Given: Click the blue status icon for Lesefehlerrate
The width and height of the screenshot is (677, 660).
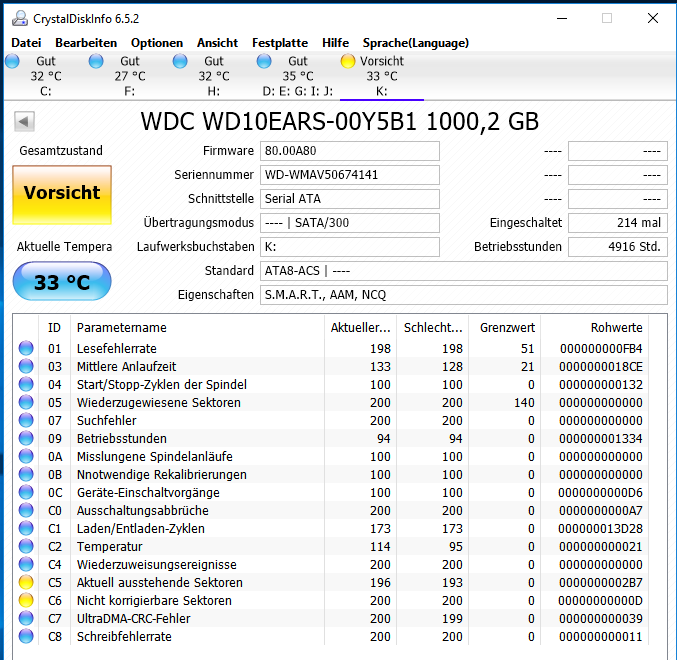Looking at the screenshot, I should pos(26,348).
